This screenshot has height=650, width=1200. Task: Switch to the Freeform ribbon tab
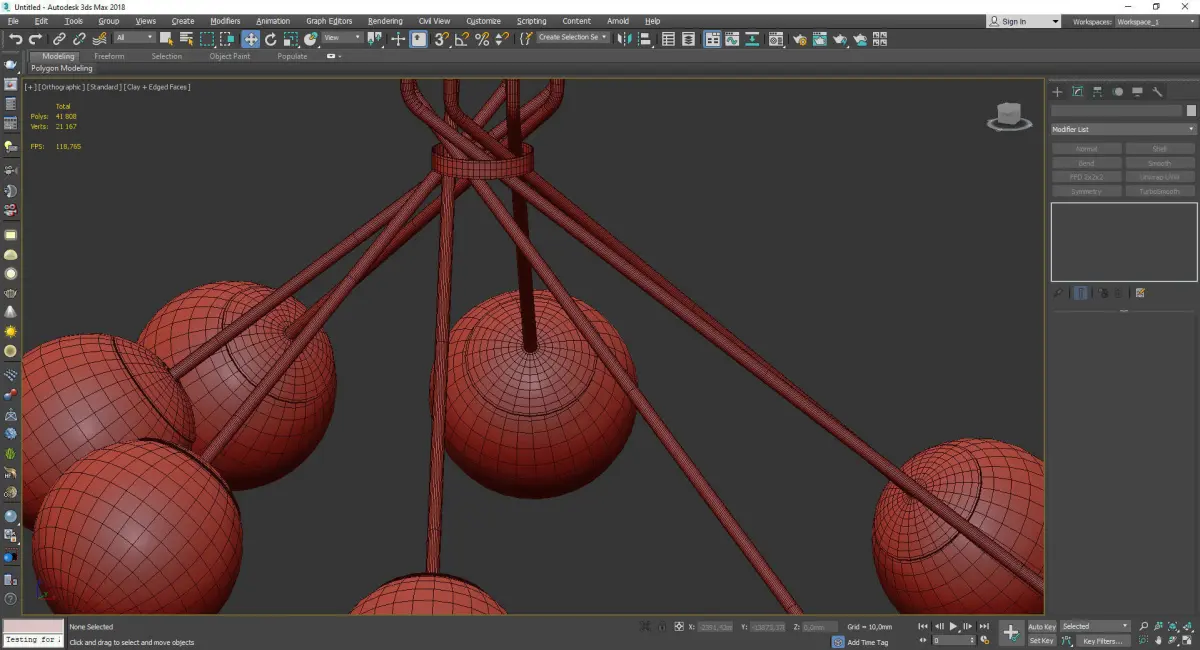[x=109, y=56]
